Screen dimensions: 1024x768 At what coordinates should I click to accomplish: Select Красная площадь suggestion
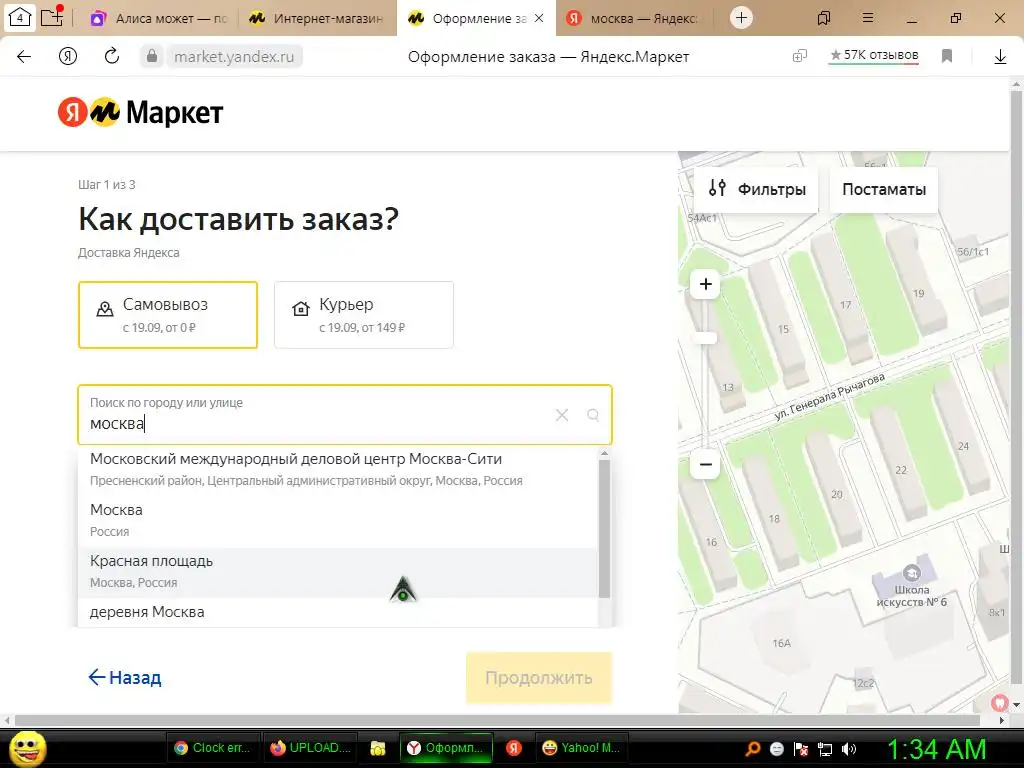tap(337, 571)
